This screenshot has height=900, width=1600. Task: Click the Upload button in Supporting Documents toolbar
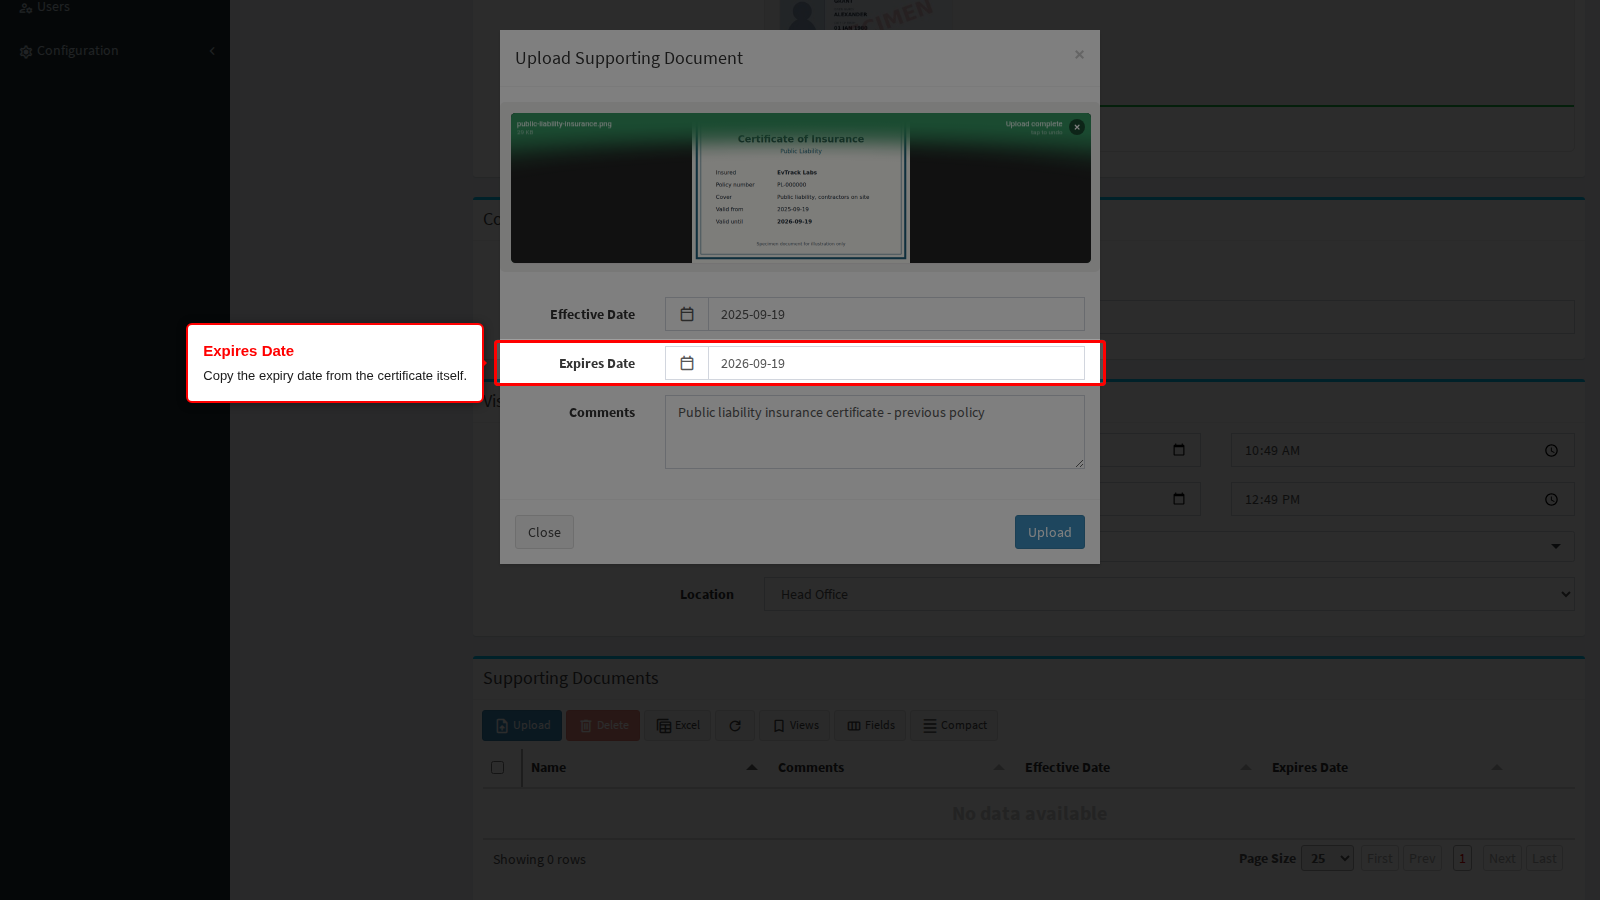pos(522,726)
